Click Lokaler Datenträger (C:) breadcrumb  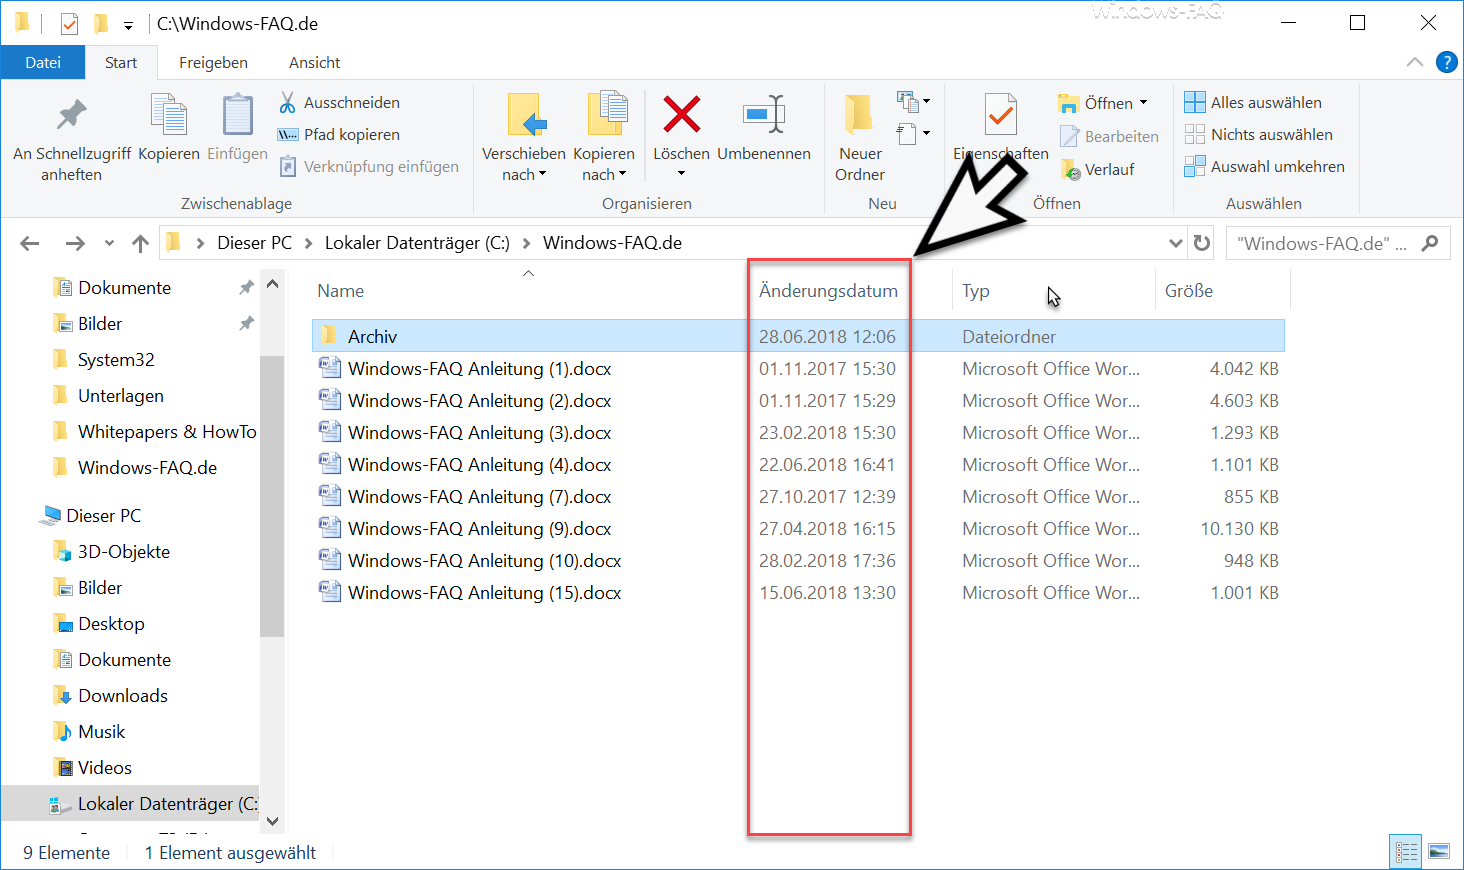(x=417, y=243)
